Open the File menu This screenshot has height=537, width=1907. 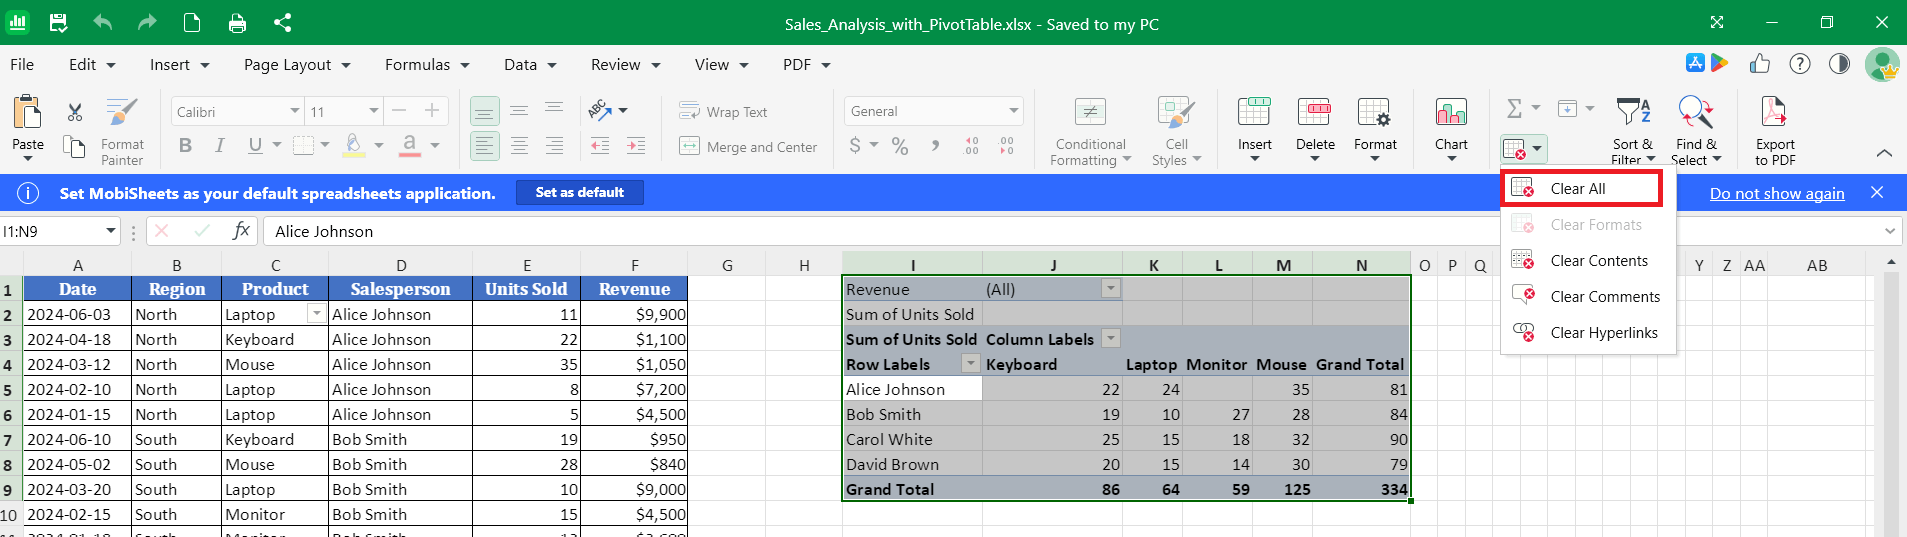click(x=22, y=64)
